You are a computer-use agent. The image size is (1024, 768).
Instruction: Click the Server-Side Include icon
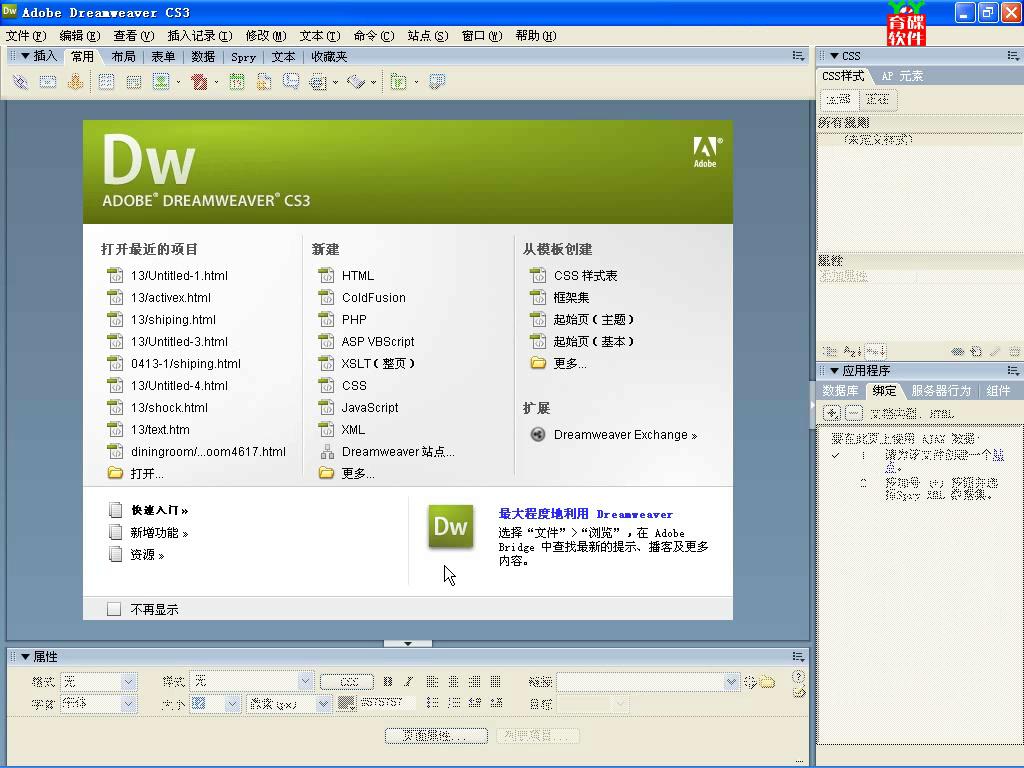pos(264,82)
